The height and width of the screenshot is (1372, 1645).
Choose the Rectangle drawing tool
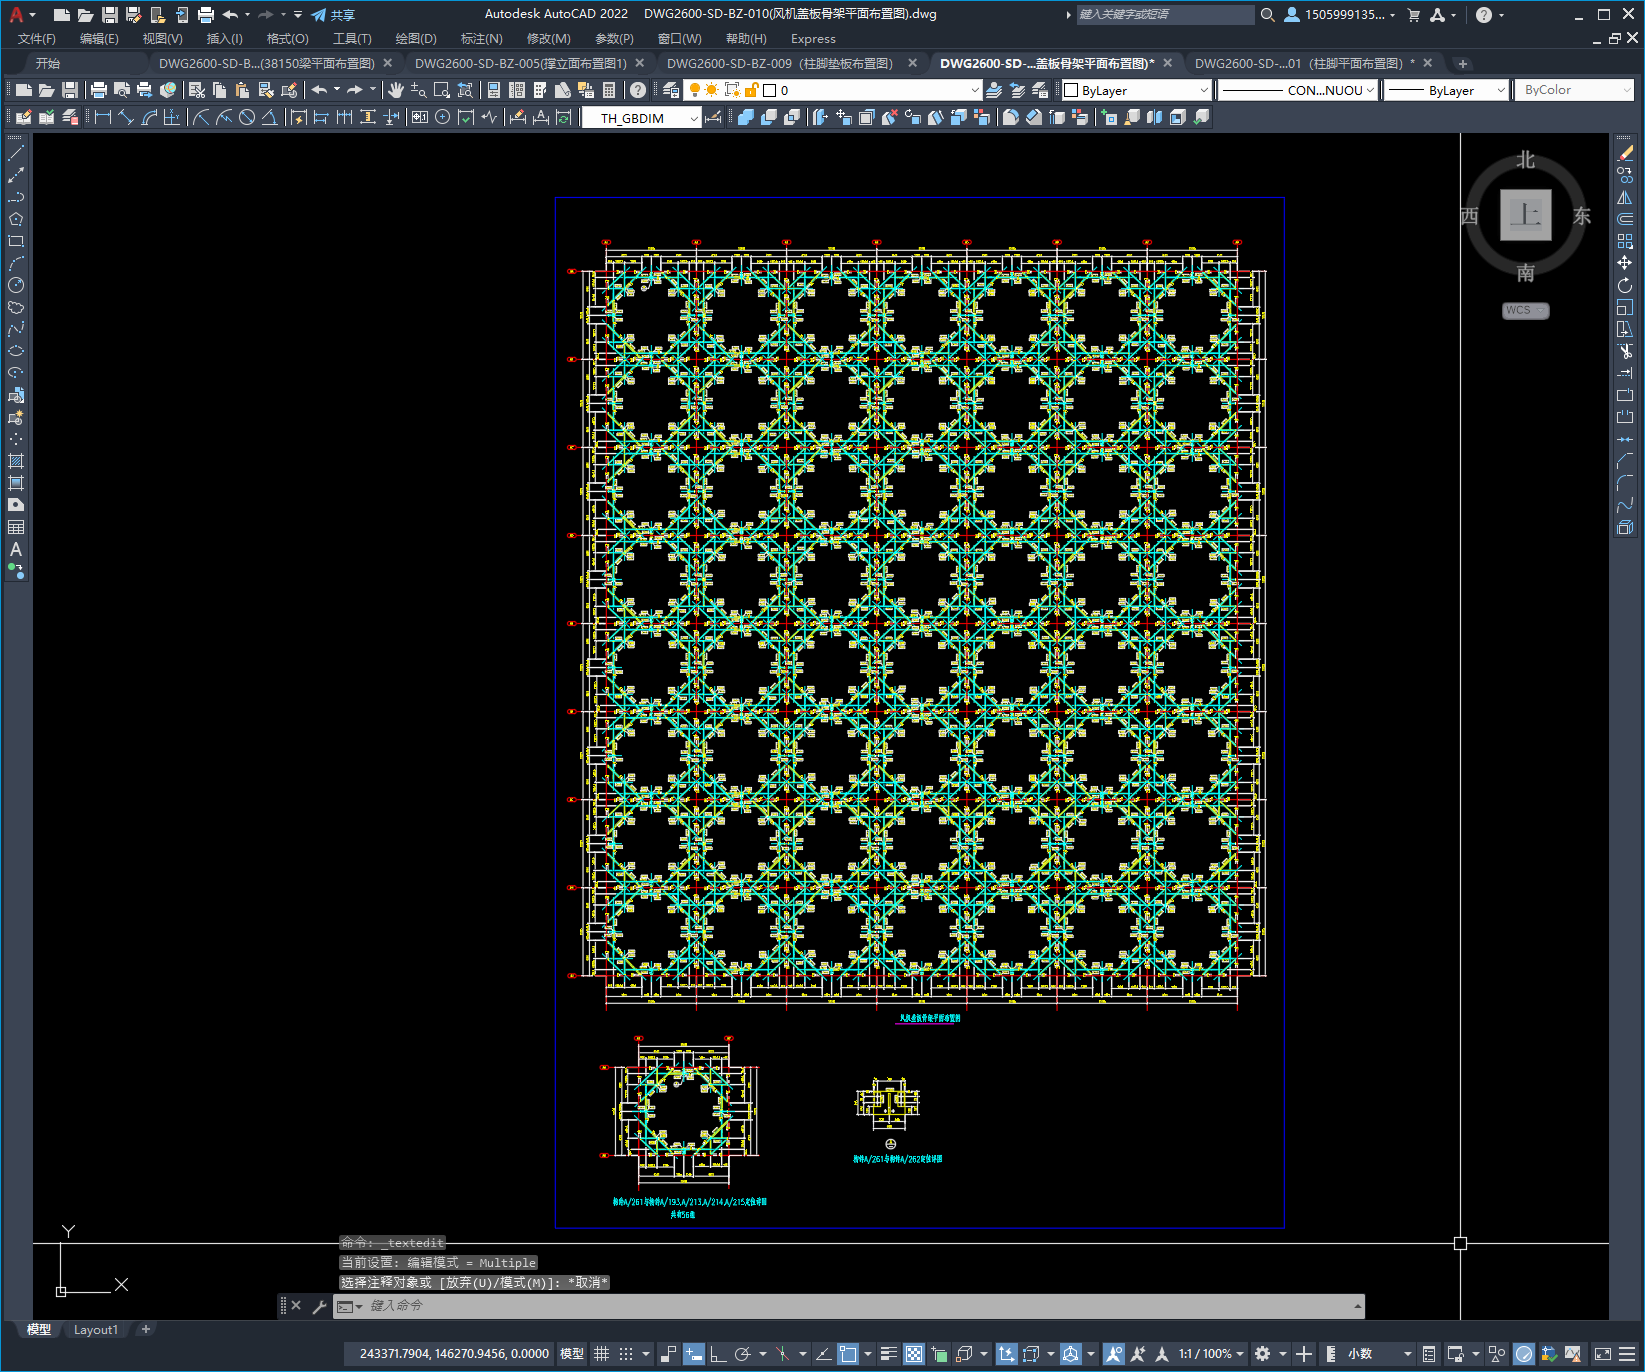click(x=16, y=241)
